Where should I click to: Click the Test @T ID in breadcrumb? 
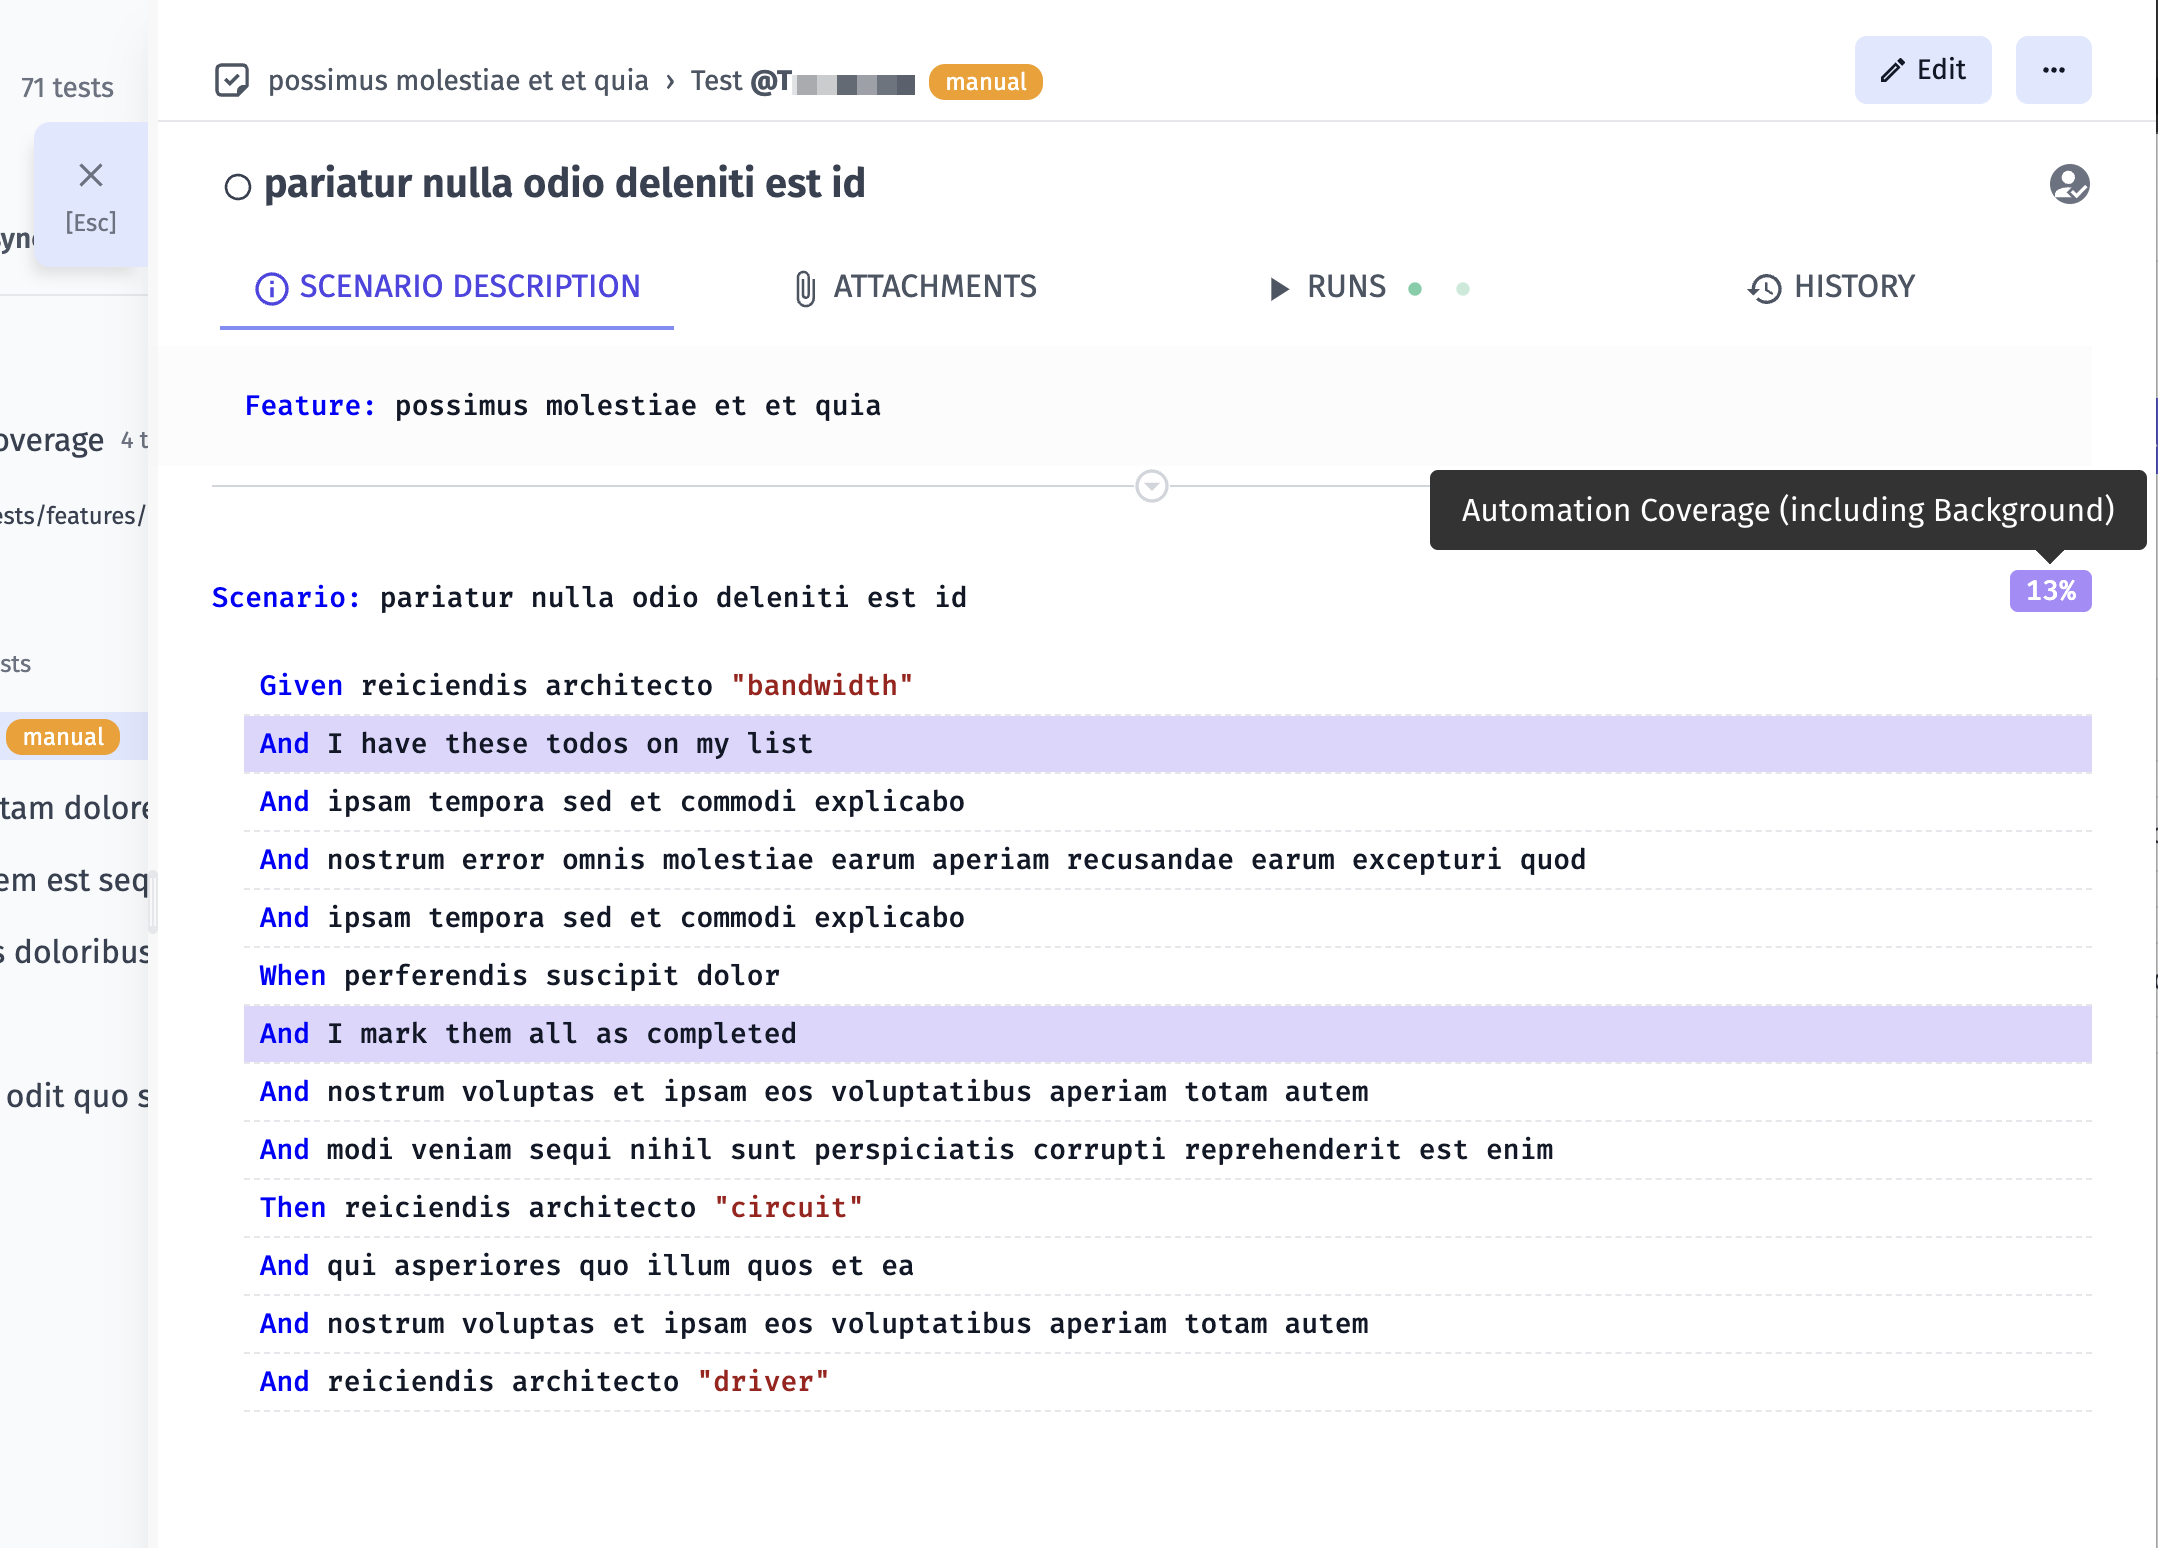tap(803, 81)
